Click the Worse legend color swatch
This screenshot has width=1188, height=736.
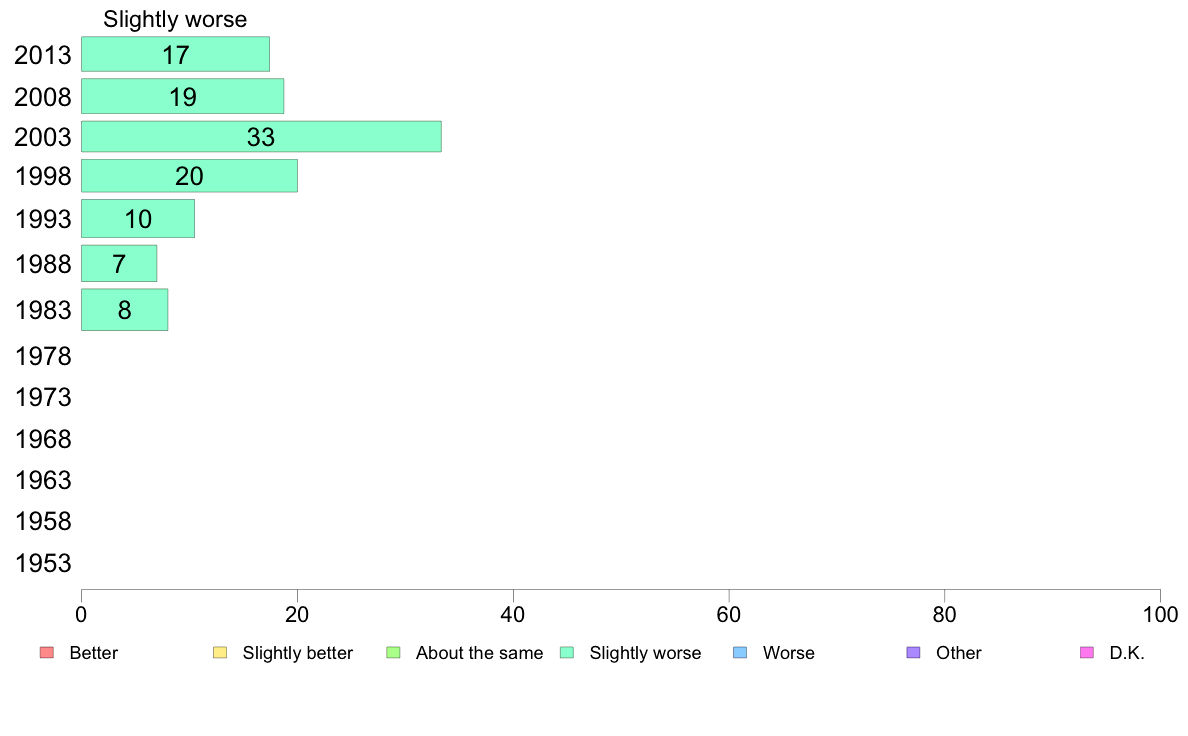click(740, 653)
